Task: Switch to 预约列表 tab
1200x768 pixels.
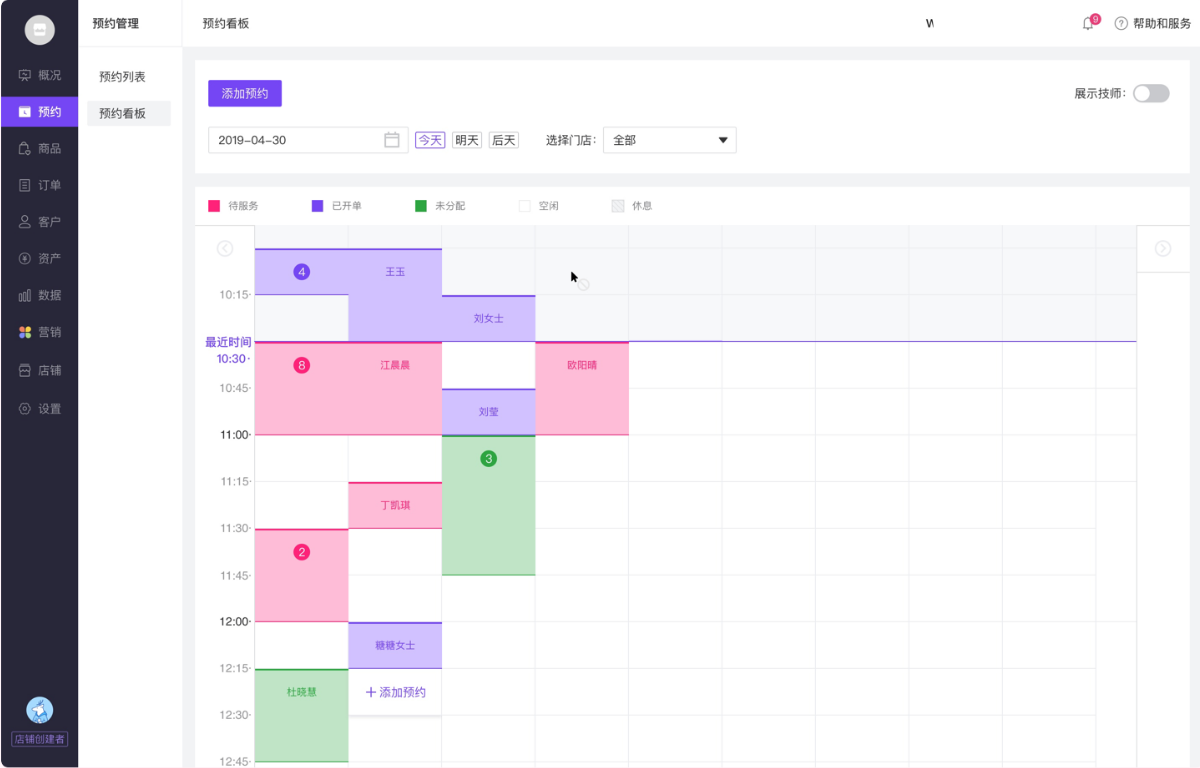Action: tap(123, 76)
